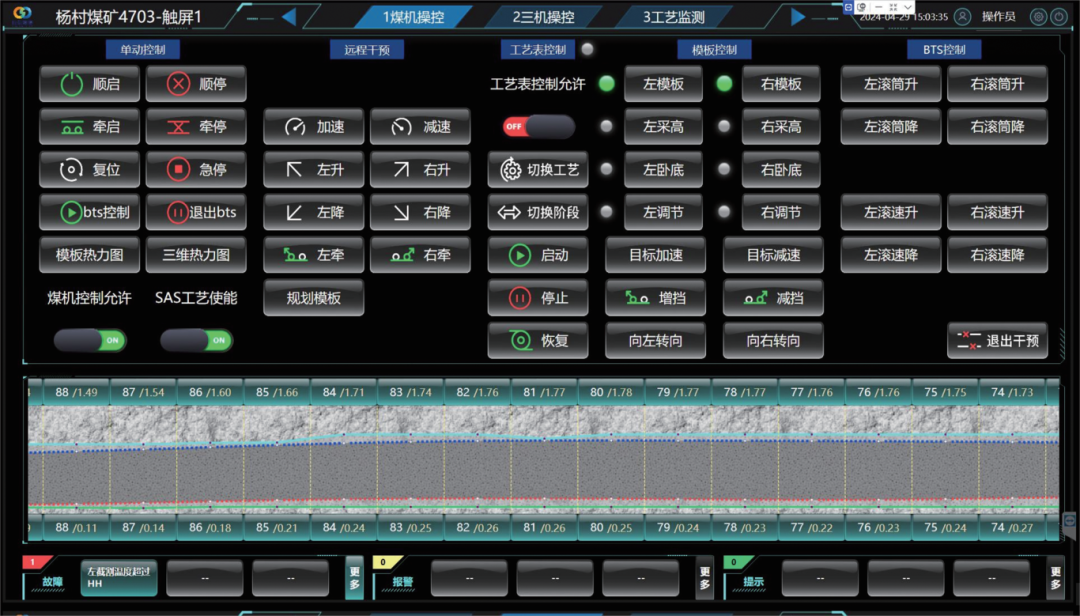Viewport: 1080px width, 616px height.
Task: Open 模板热力图 view
Action: [90, 255]
